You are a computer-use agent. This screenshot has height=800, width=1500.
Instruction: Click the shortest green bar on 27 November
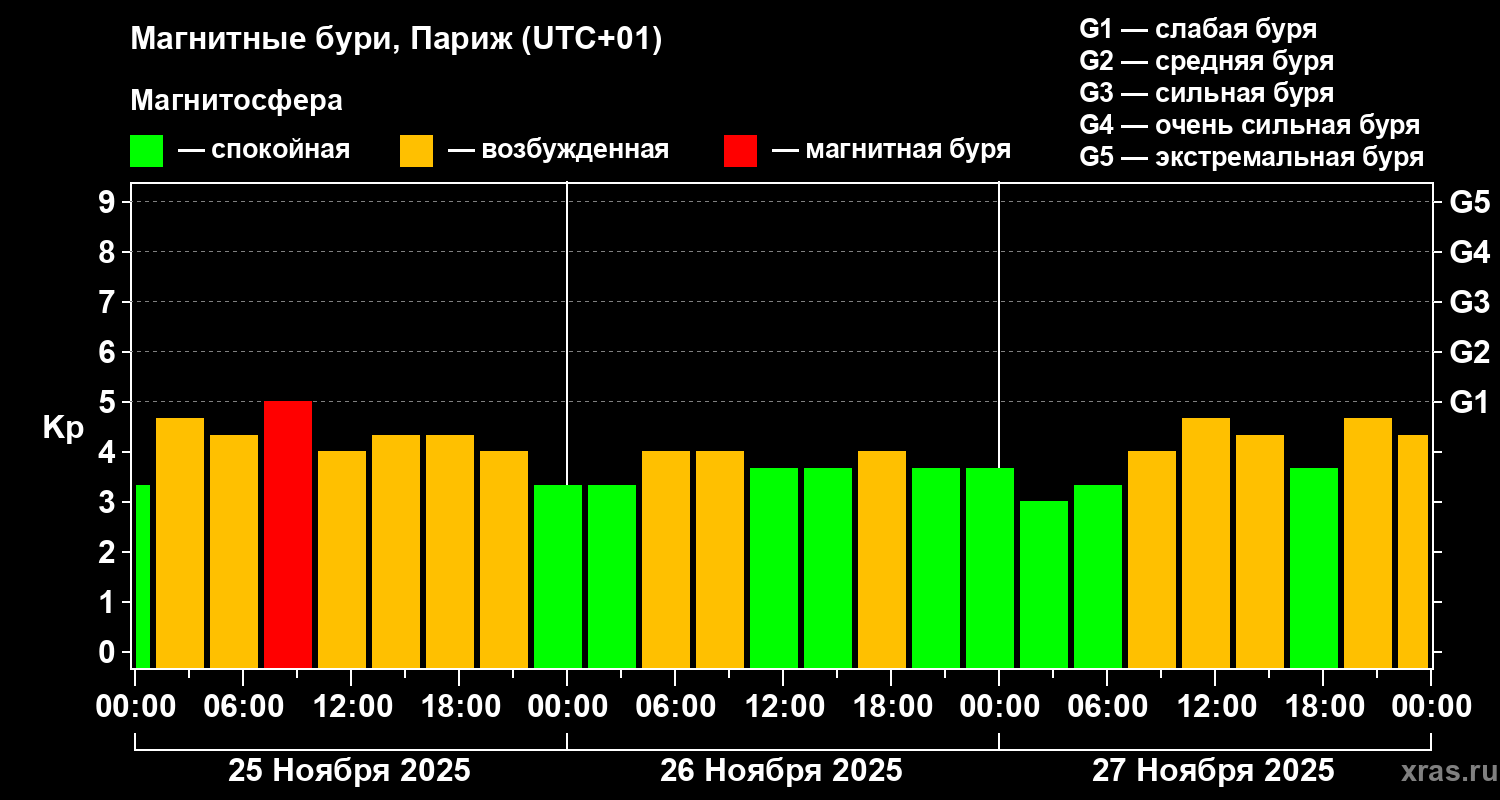(1044, 584)
